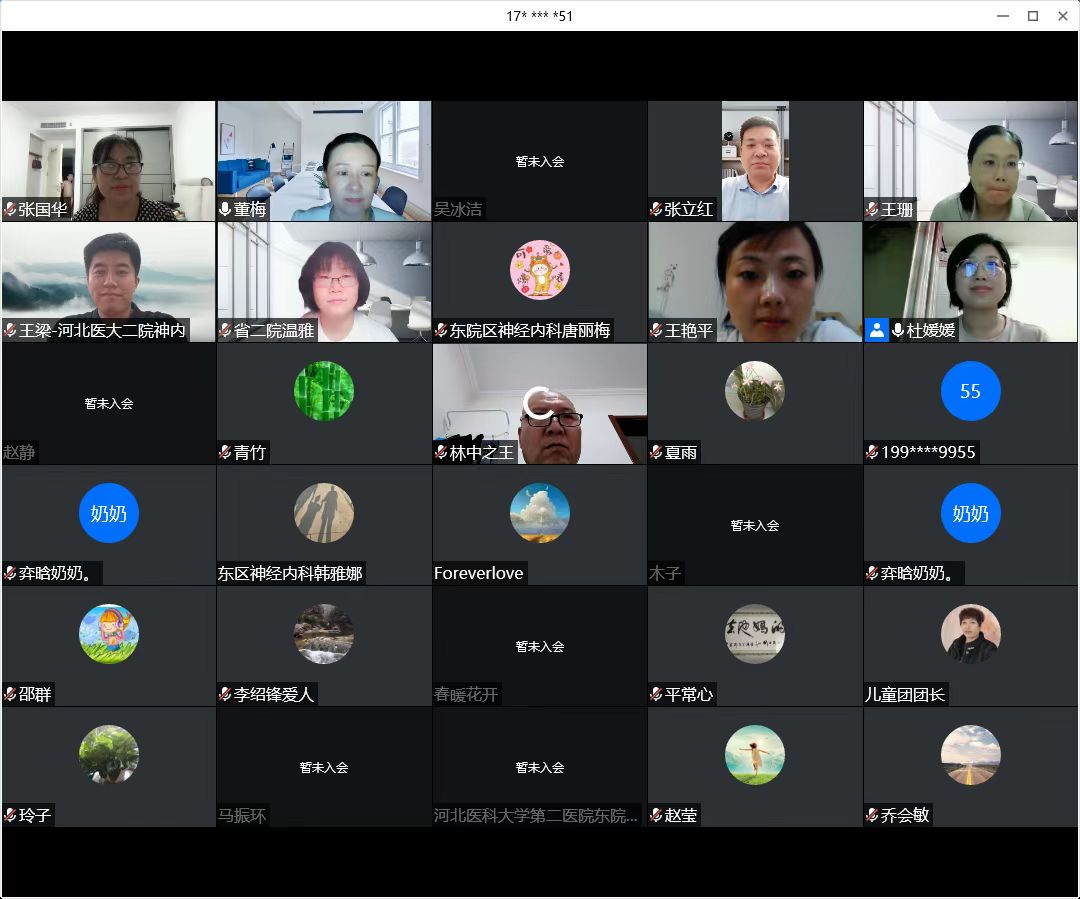Click the blue host person icon by 杜媛媛
This screenshot has width=1080, height=899.
[877, 331]
